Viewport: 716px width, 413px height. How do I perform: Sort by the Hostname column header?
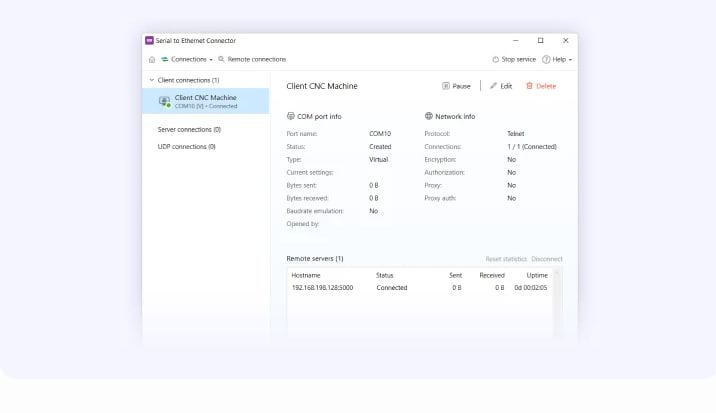pos(306,275)
